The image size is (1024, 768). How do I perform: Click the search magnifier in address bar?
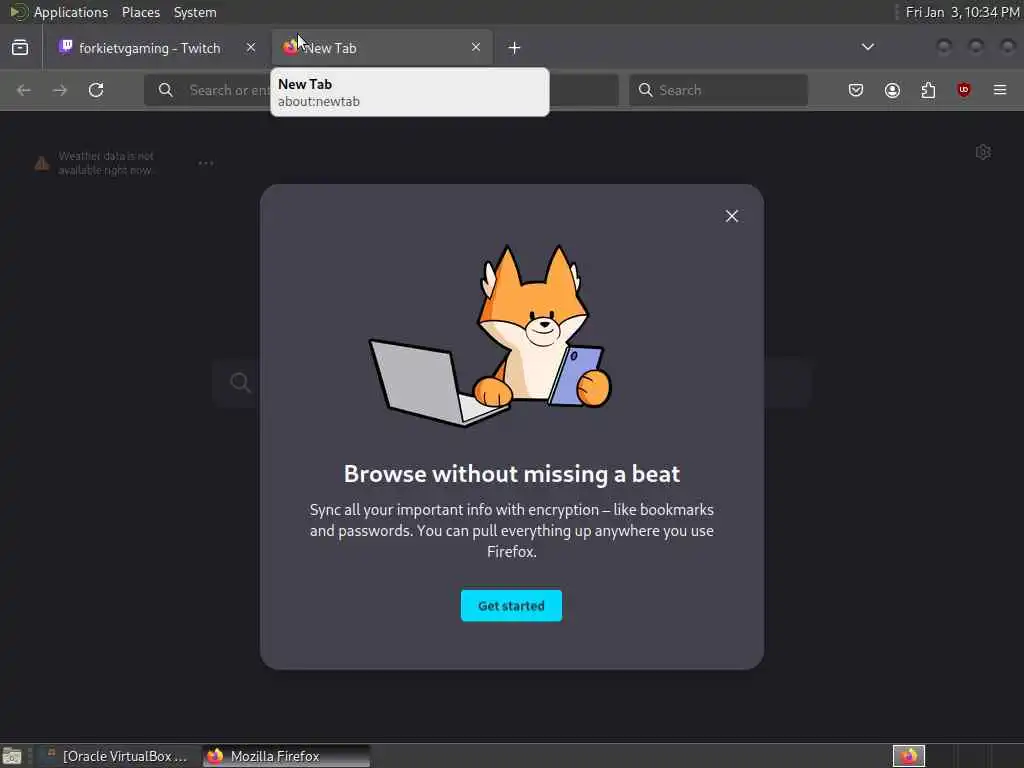166,90
